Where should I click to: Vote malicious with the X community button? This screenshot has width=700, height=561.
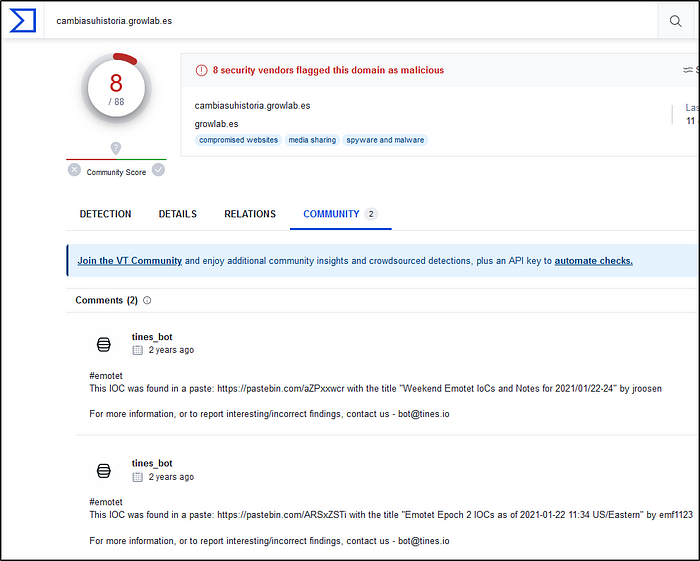(x=74, y=170)
